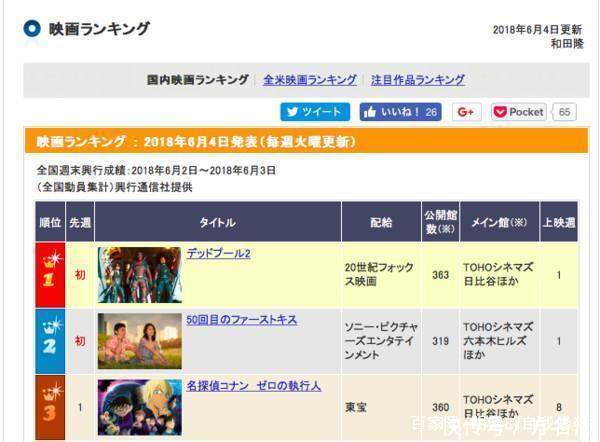600x442 pixels.
Task: Click the Pocket count bubble showing 65
Action: click(x=564, y=112)
